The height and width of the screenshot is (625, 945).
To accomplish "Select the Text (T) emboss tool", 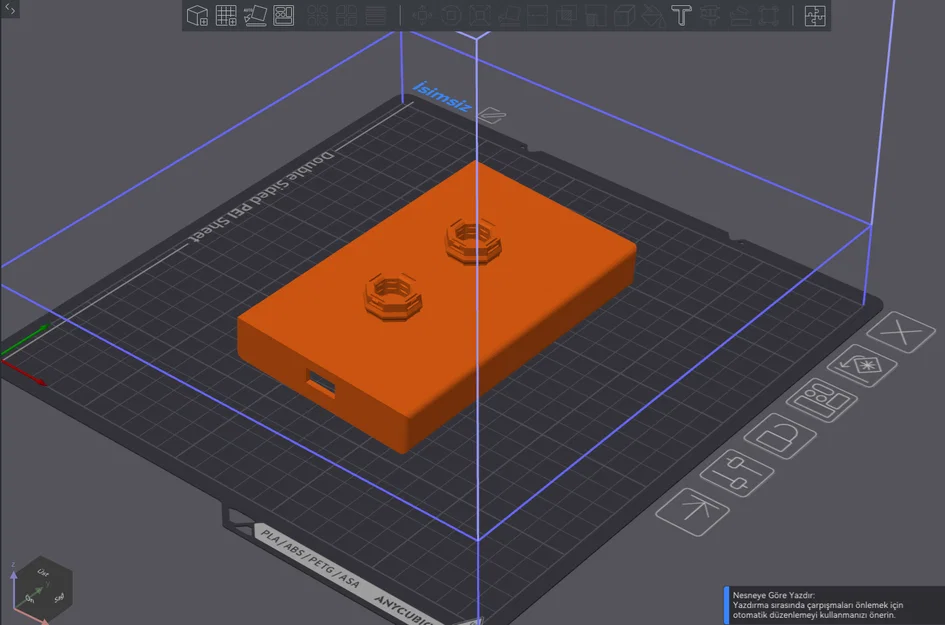I will point(681,16).
